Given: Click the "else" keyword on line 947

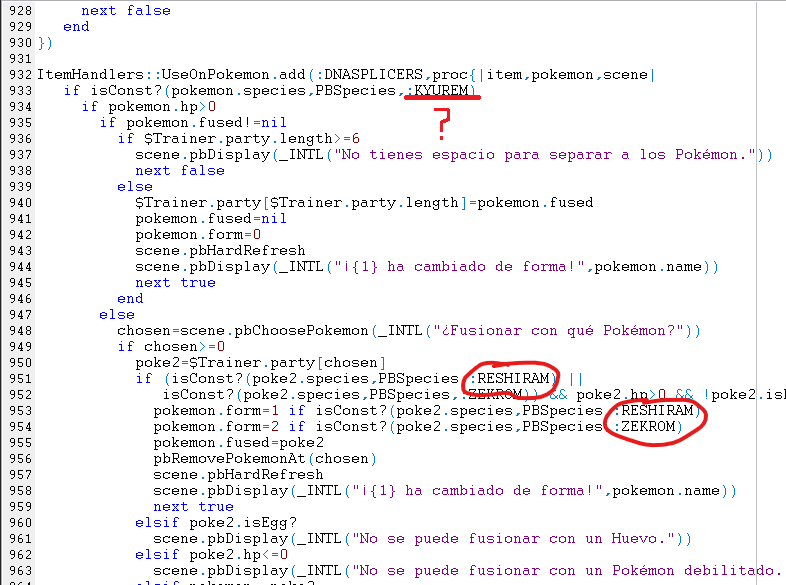Looking at the screenshot, I should pyautogui.click(x=116, y=315).
